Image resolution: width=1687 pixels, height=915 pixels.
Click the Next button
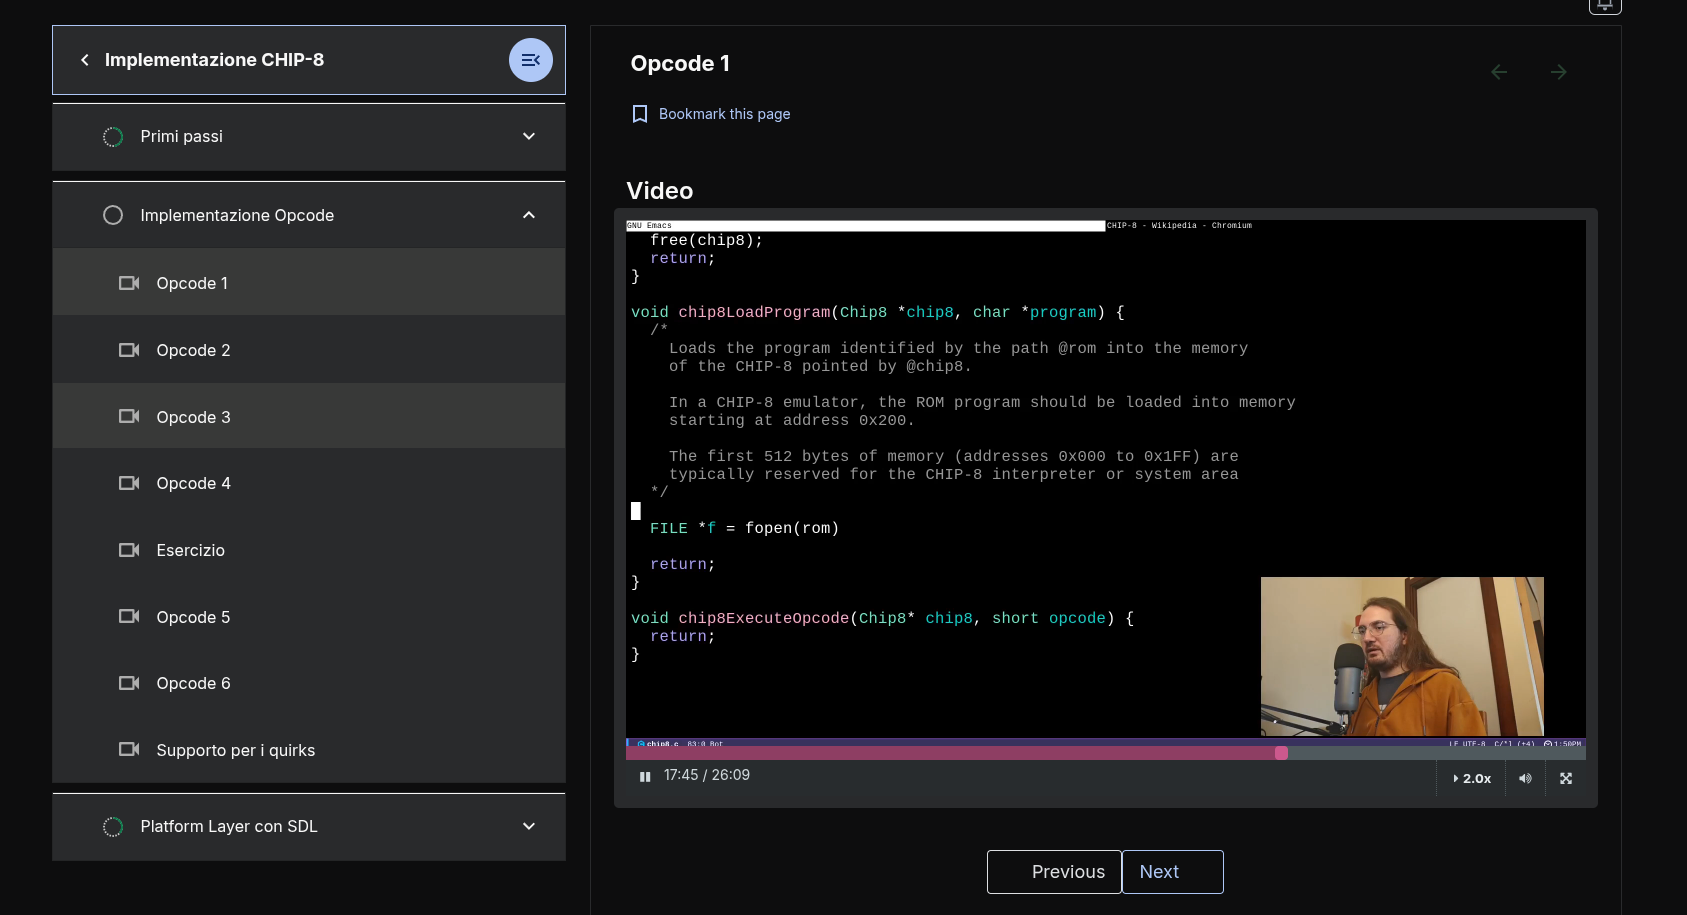tap(1173, 872)
